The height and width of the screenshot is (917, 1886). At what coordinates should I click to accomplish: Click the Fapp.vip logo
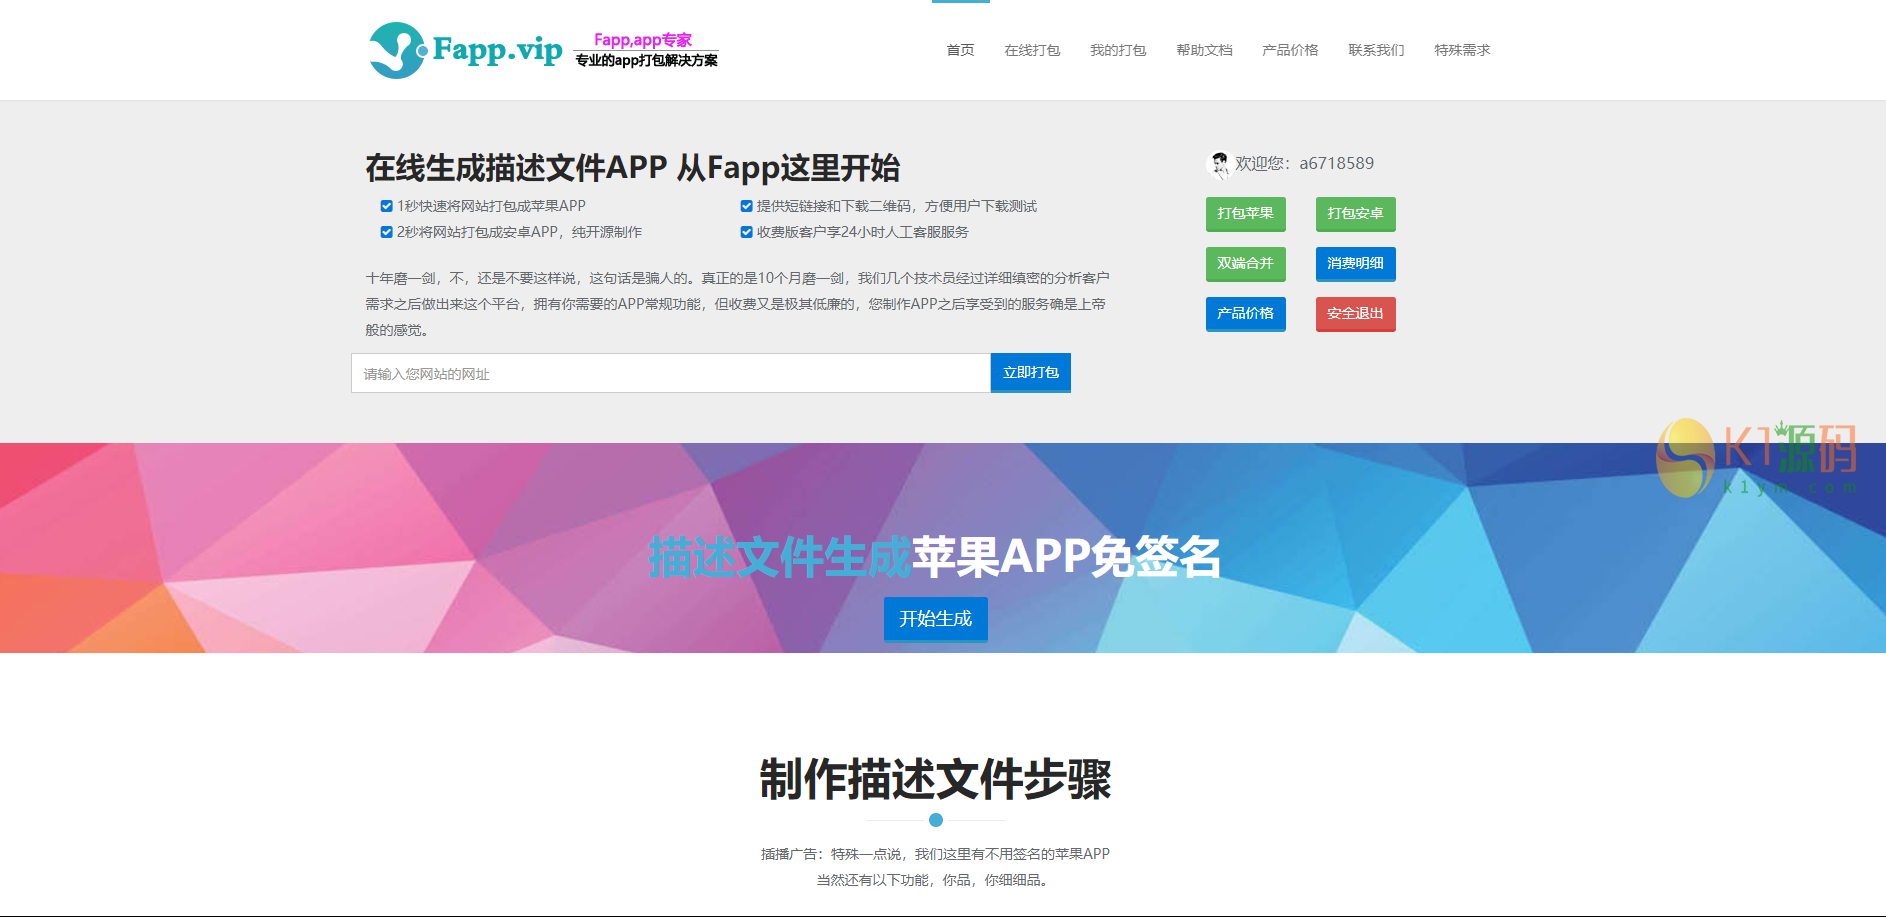click(x=465, y=50)
